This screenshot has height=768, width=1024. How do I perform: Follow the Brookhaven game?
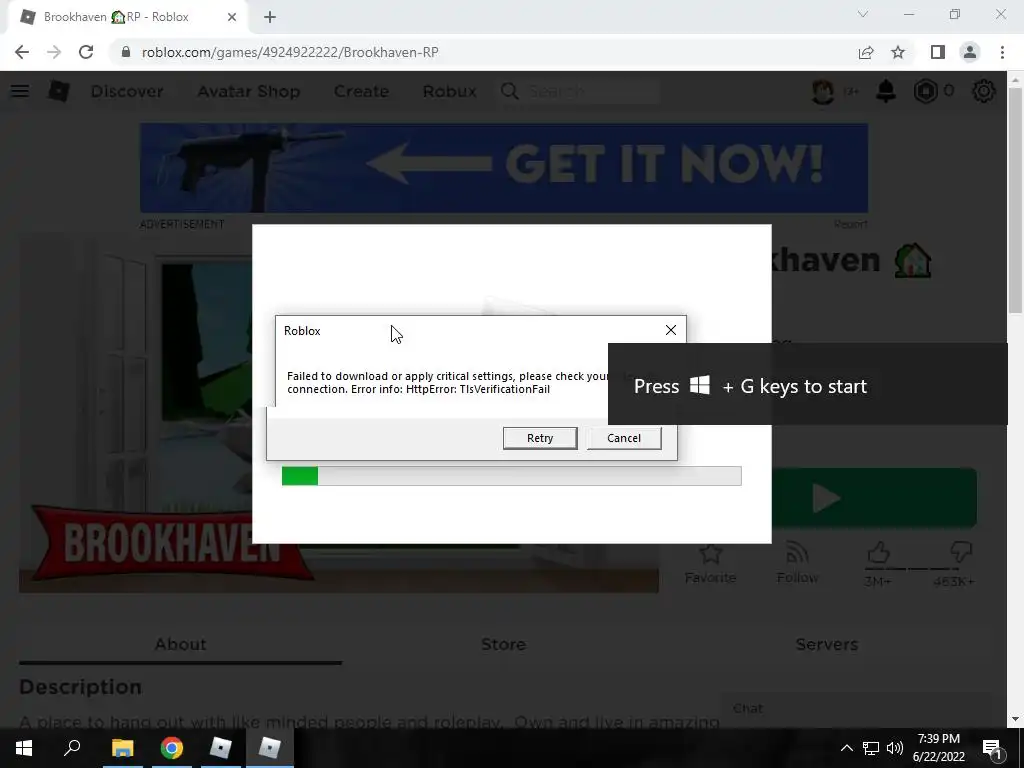797,564
